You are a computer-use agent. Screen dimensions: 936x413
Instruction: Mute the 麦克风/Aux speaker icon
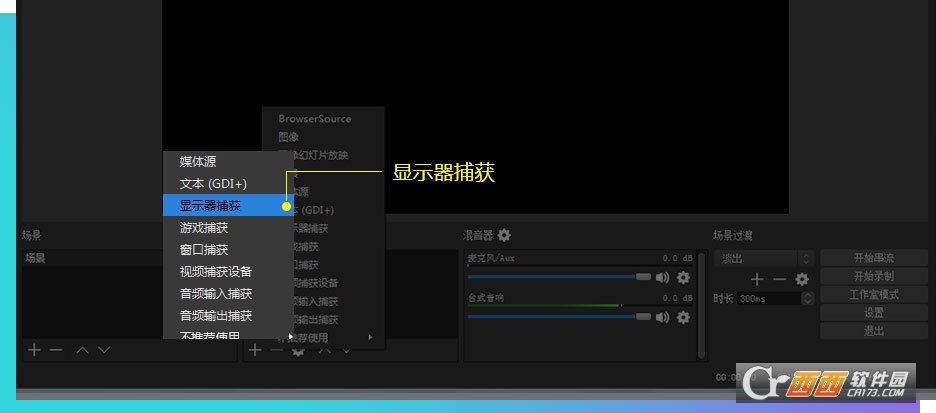tap(662, 277)
